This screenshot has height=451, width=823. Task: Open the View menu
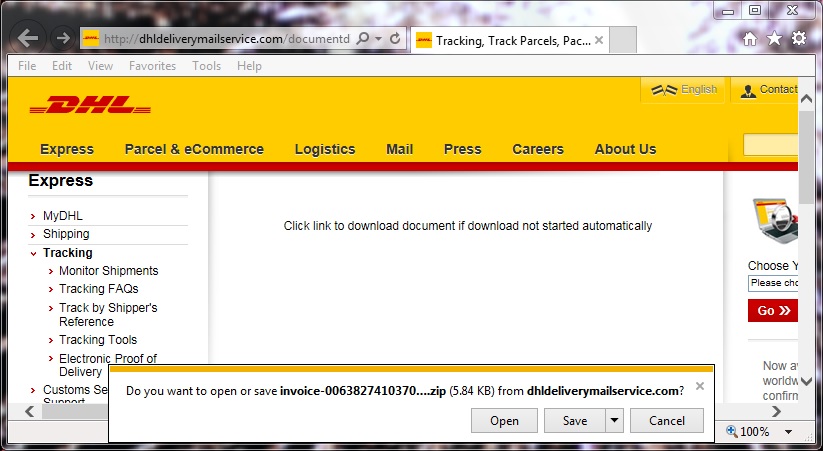point(100,66)
